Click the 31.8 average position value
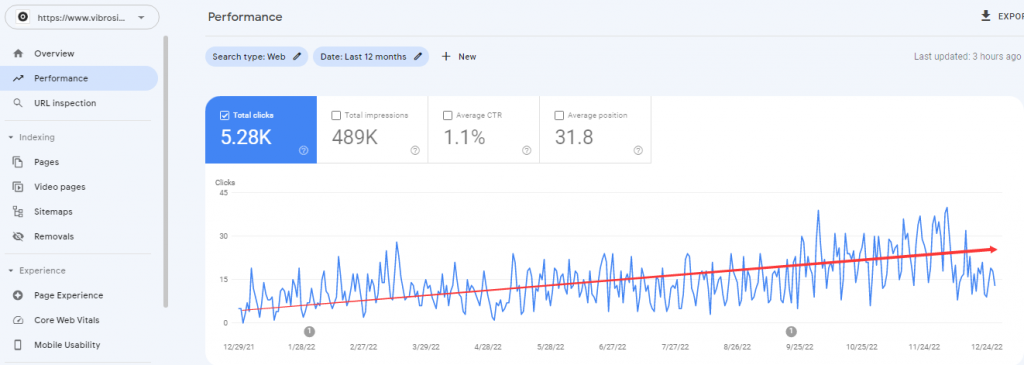The height and width of the screenshot is (365, 1024). pyautogui.click(x=574, y=137)
